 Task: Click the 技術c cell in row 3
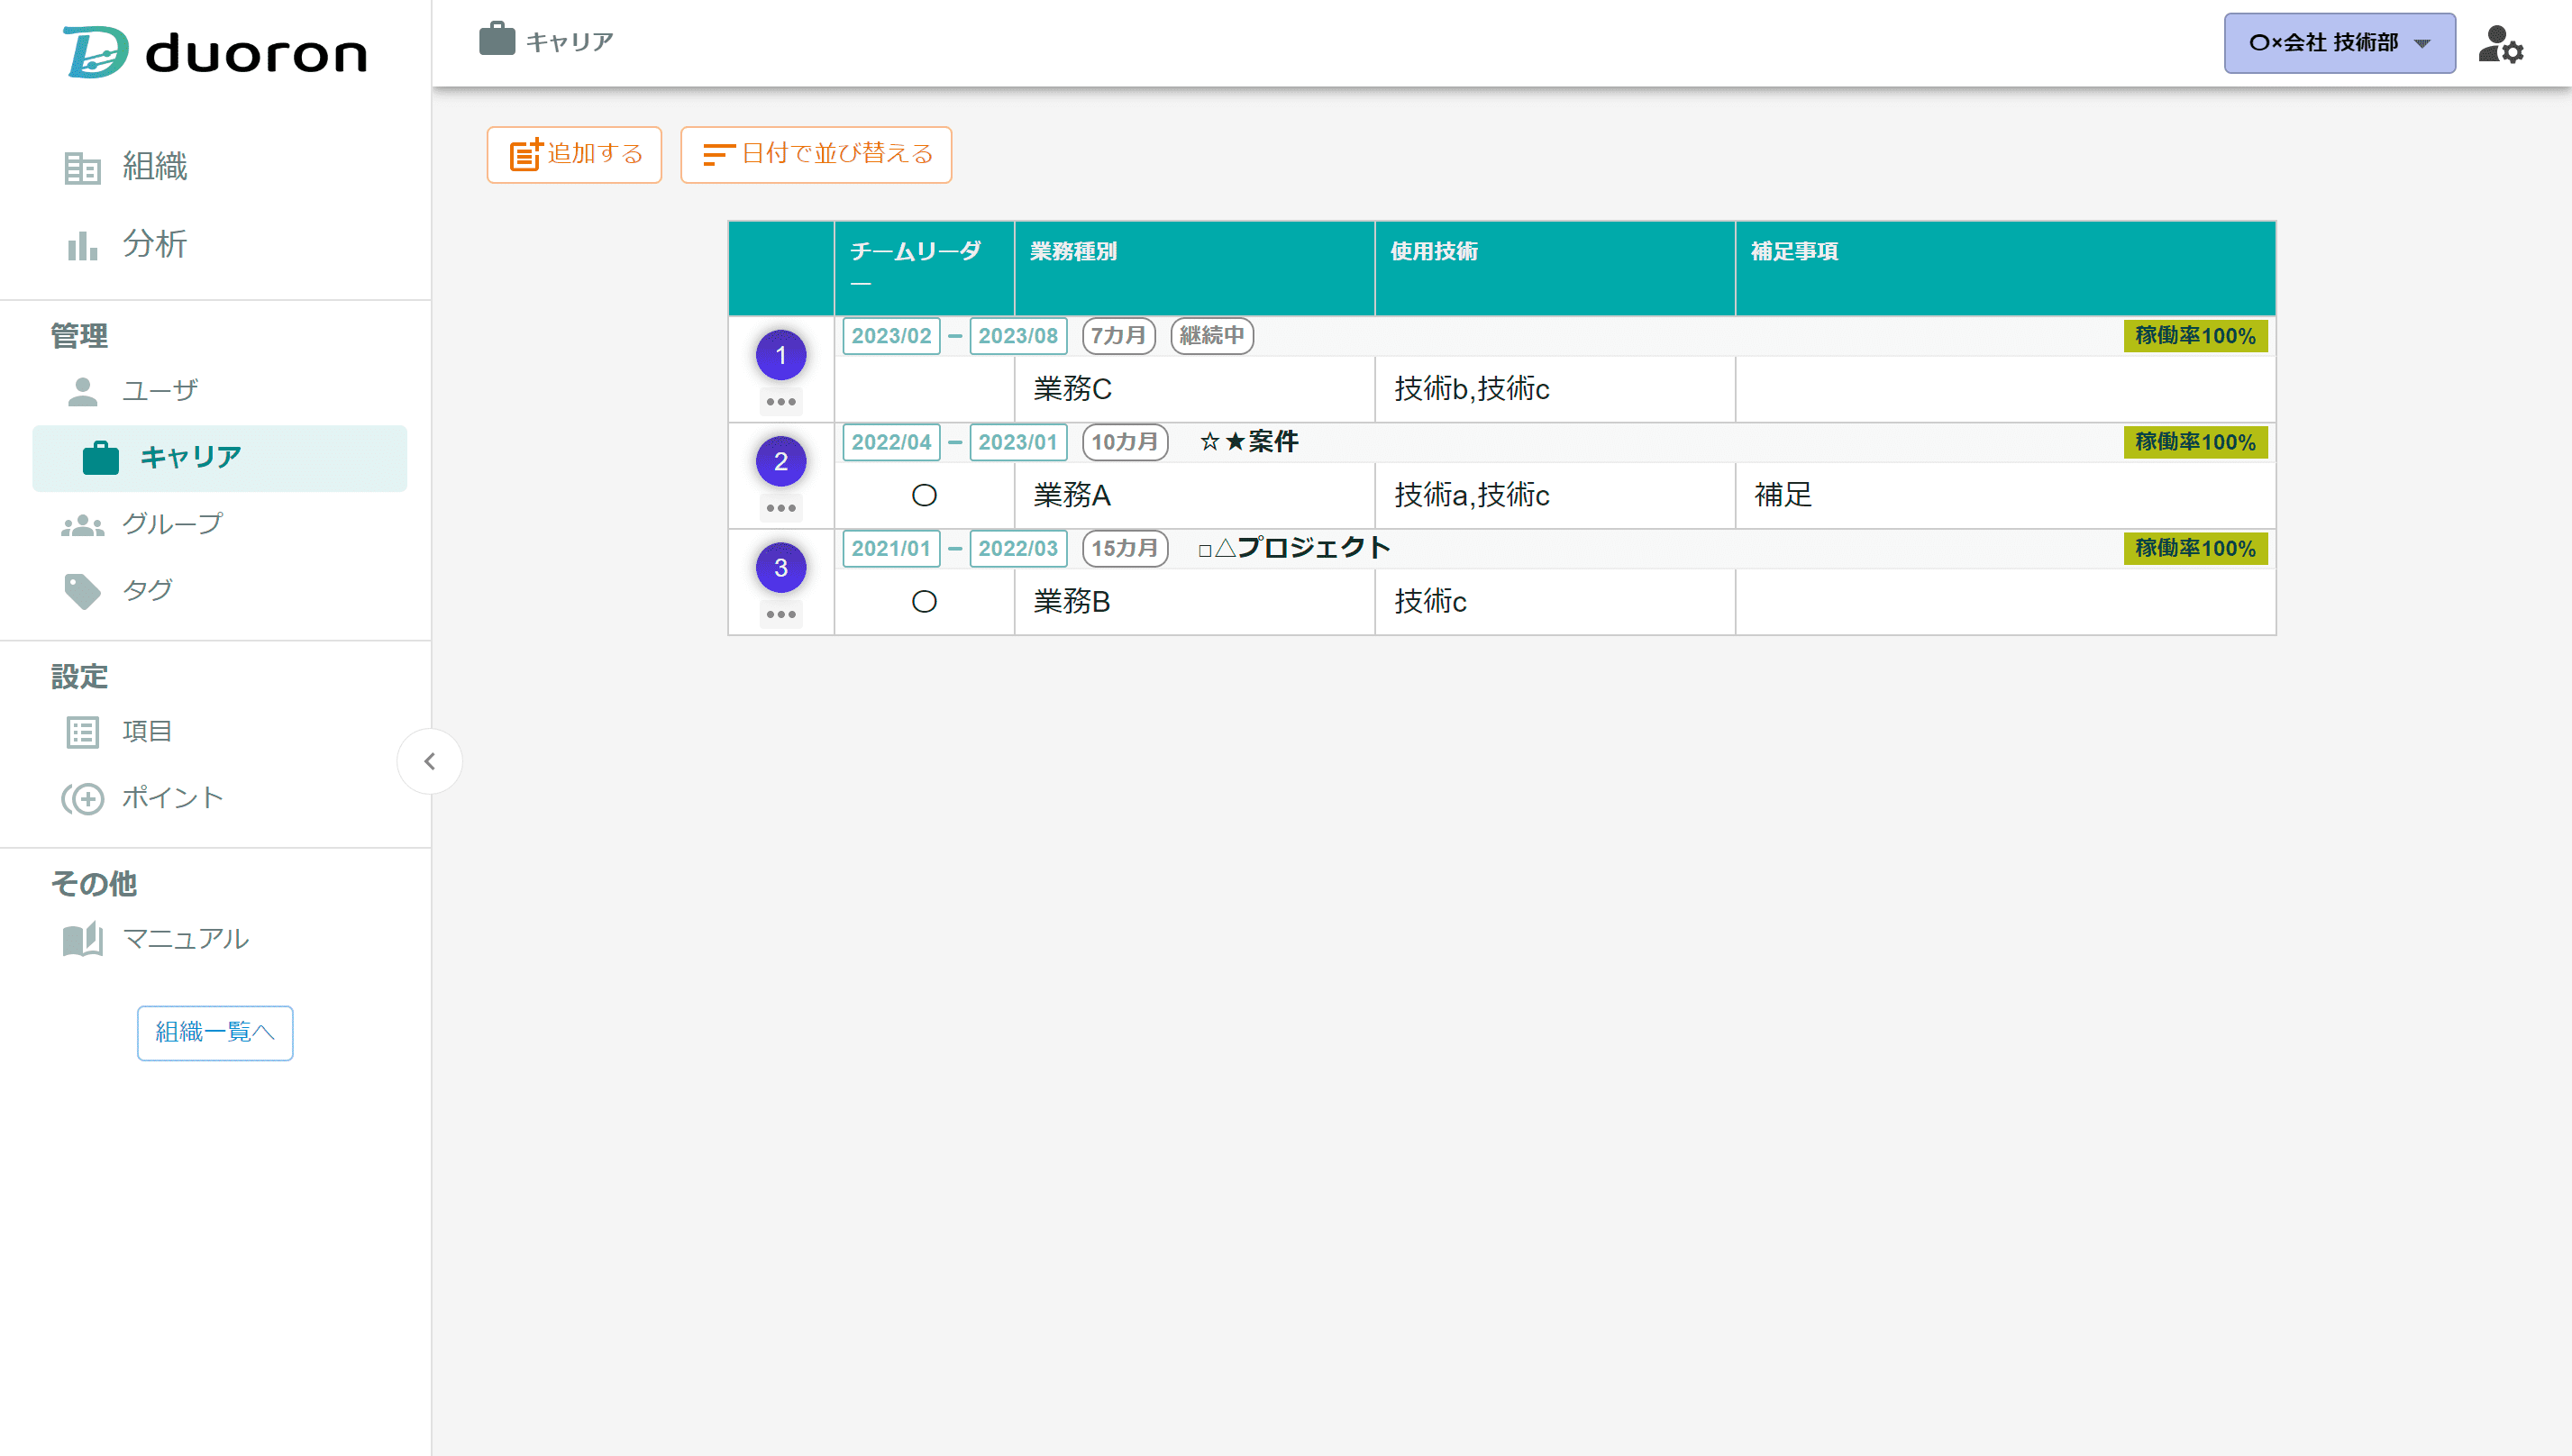coord(1554,601)
